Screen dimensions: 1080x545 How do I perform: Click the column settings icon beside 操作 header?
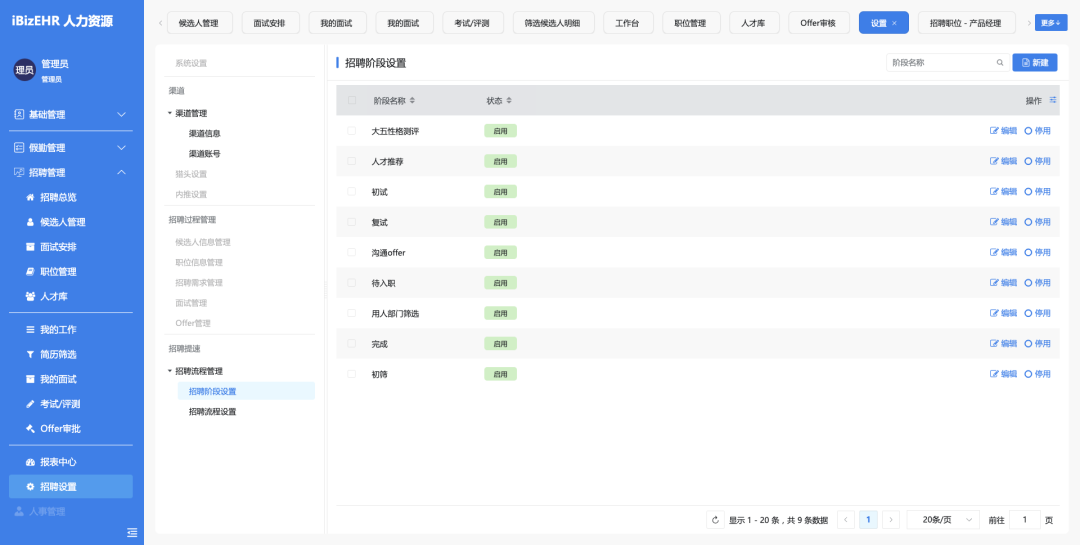[x=1052, y=100]
